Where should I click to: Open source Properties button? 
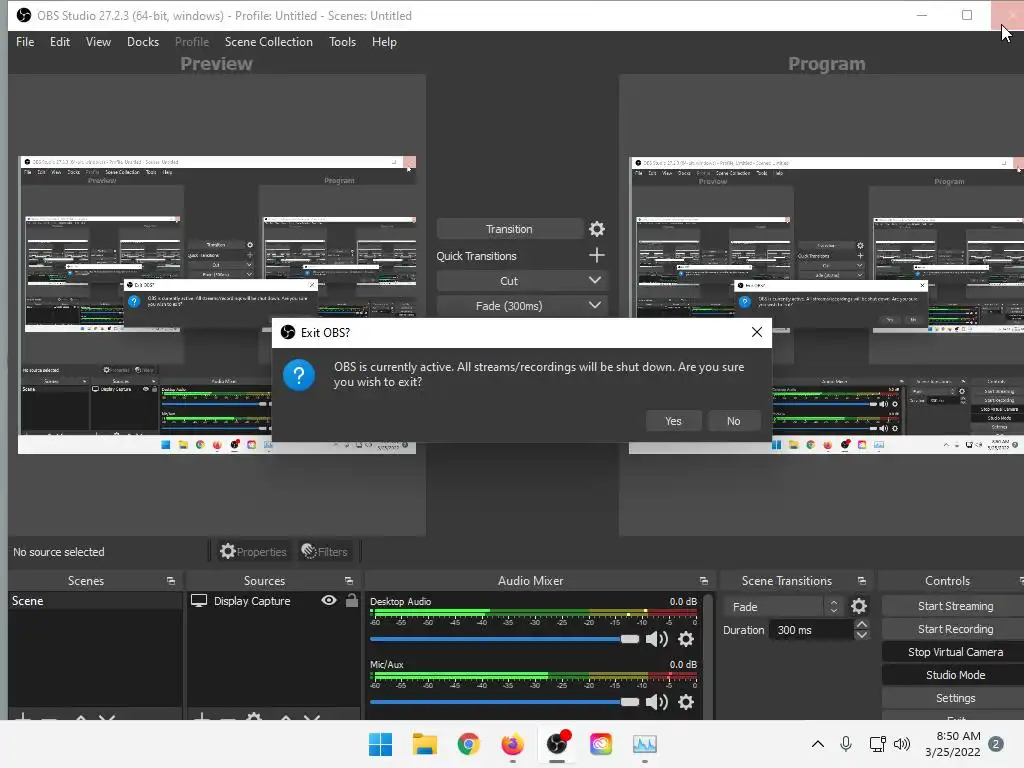click(x=253, y=552)
